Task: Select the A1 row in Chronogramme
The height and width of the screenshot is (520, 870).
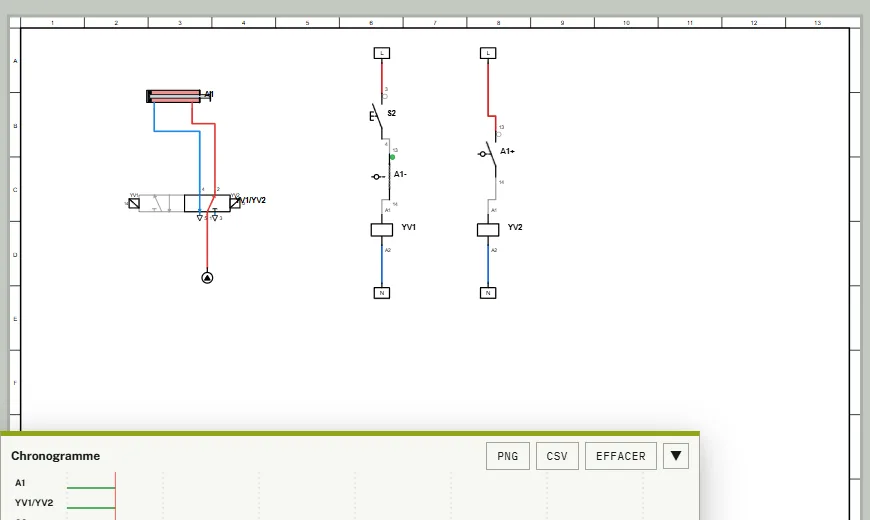Action: (x=20, y=483)
